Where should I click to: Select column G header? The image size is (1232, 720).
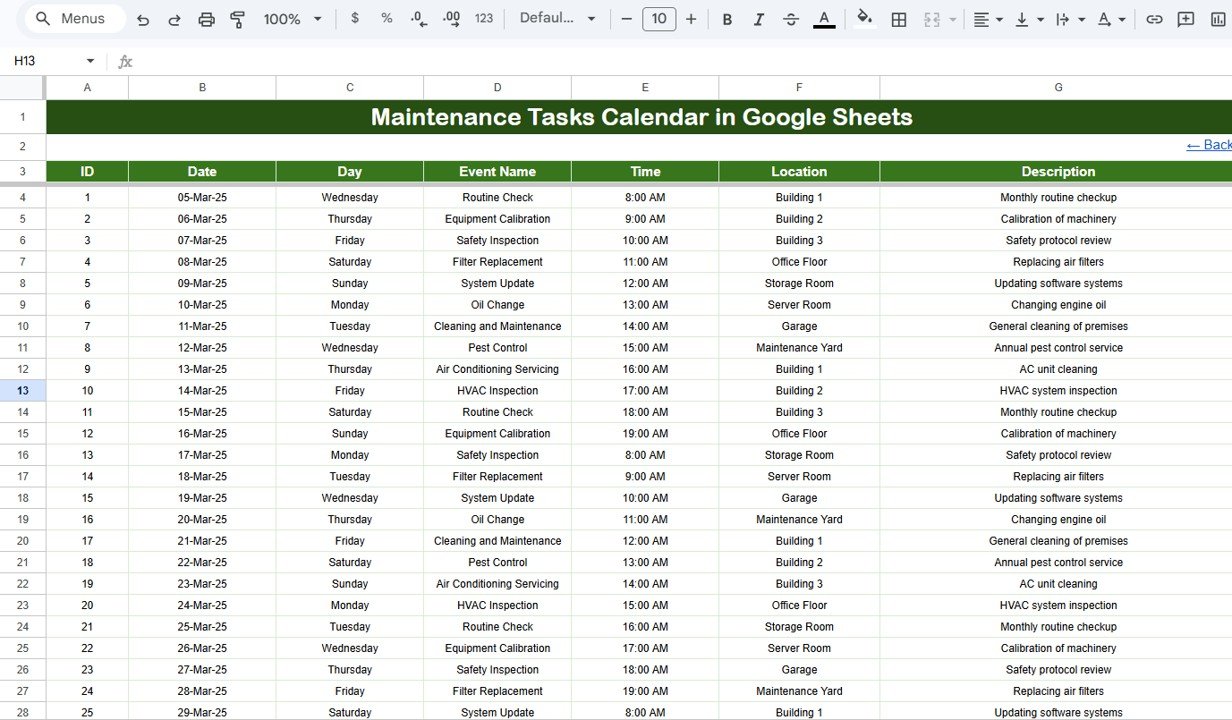1058,87
